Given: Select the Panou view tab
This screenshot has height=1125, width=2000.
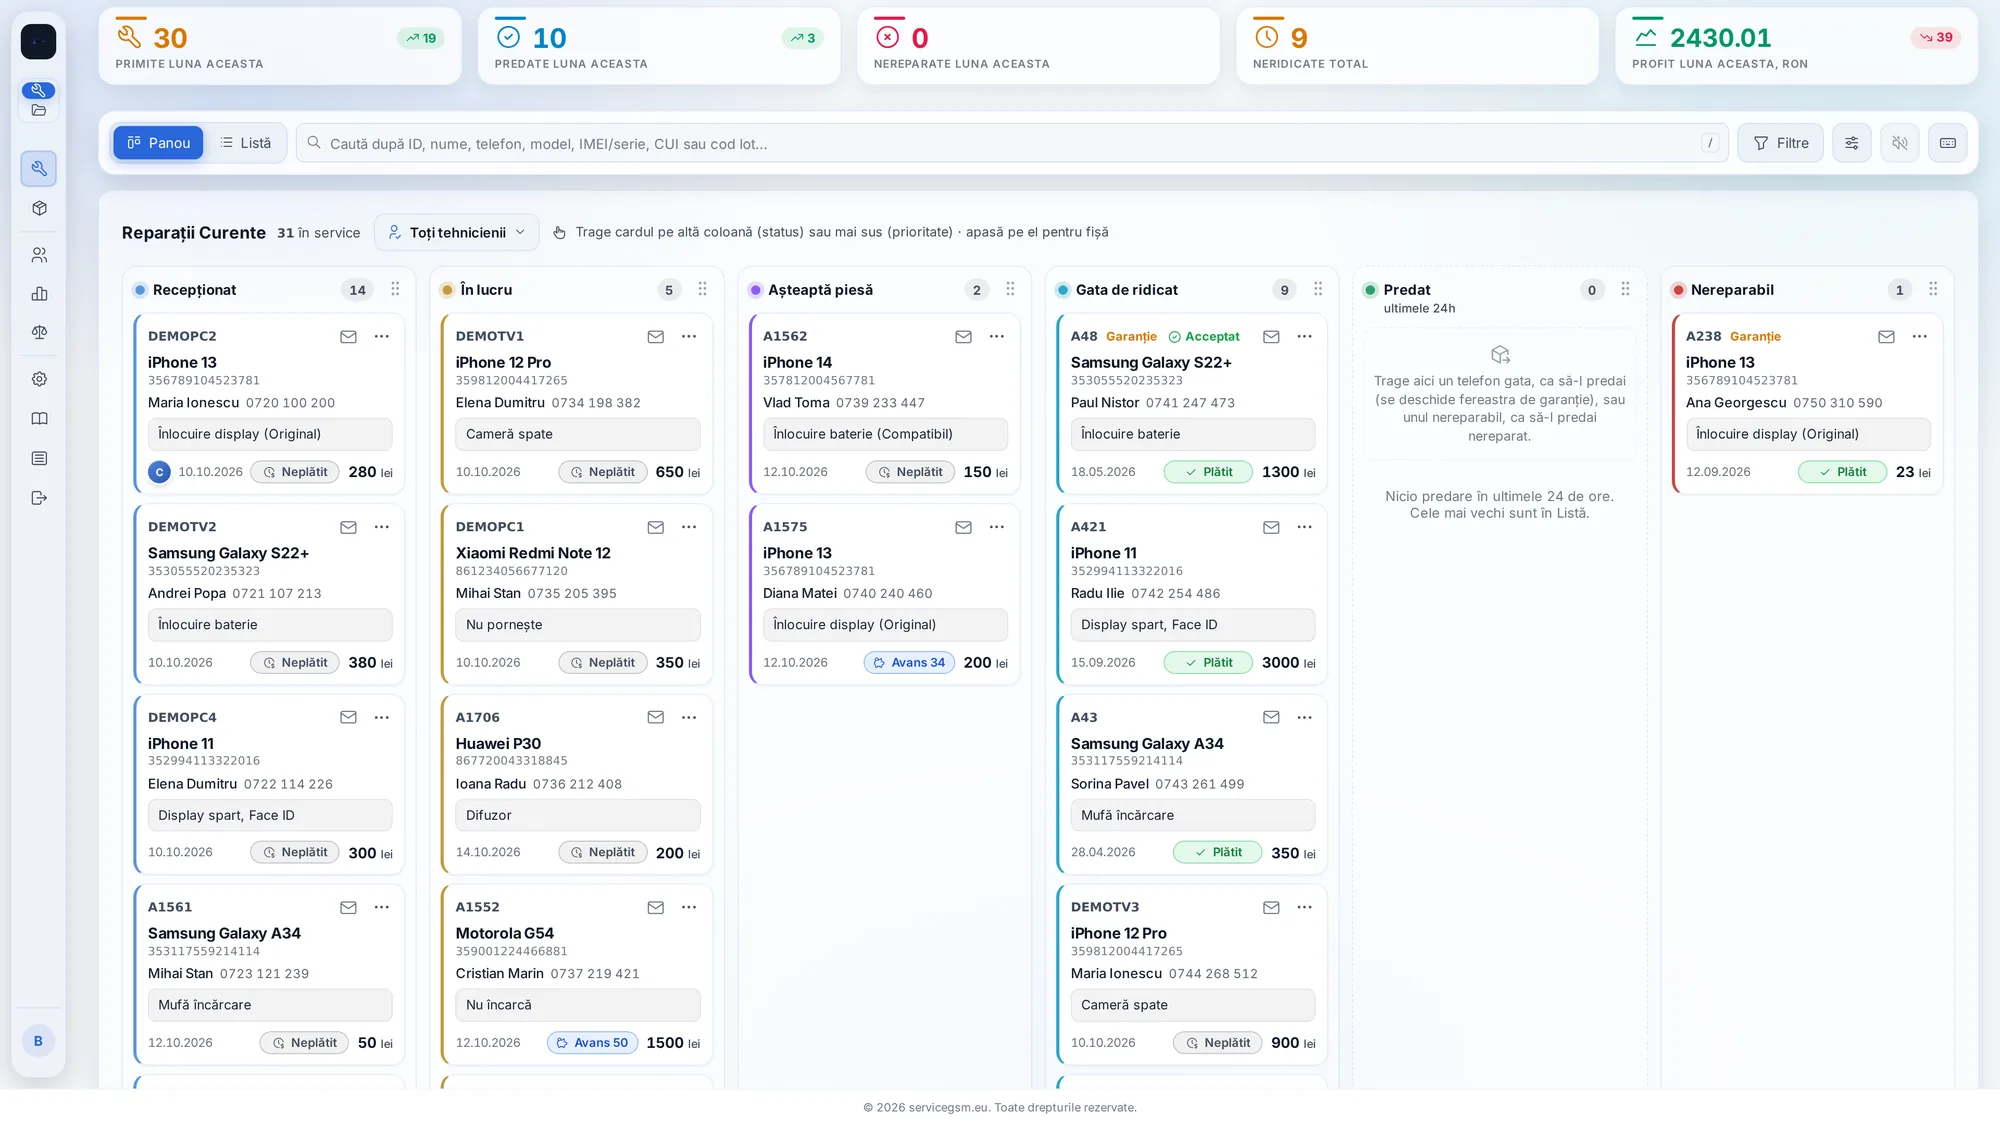Looking at the screenshot, I should pyautogui.click(x=158, y=143).
